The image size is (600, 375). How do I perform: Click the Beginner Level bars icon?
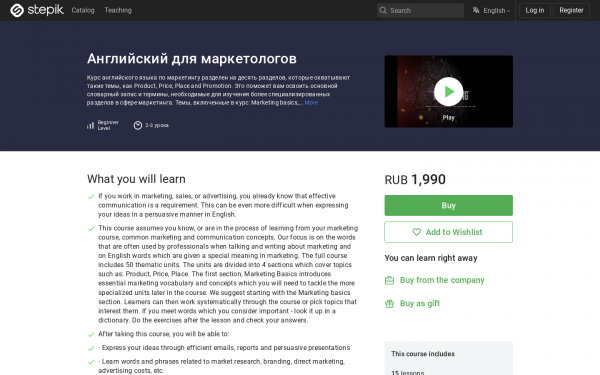tap(90, 125)
